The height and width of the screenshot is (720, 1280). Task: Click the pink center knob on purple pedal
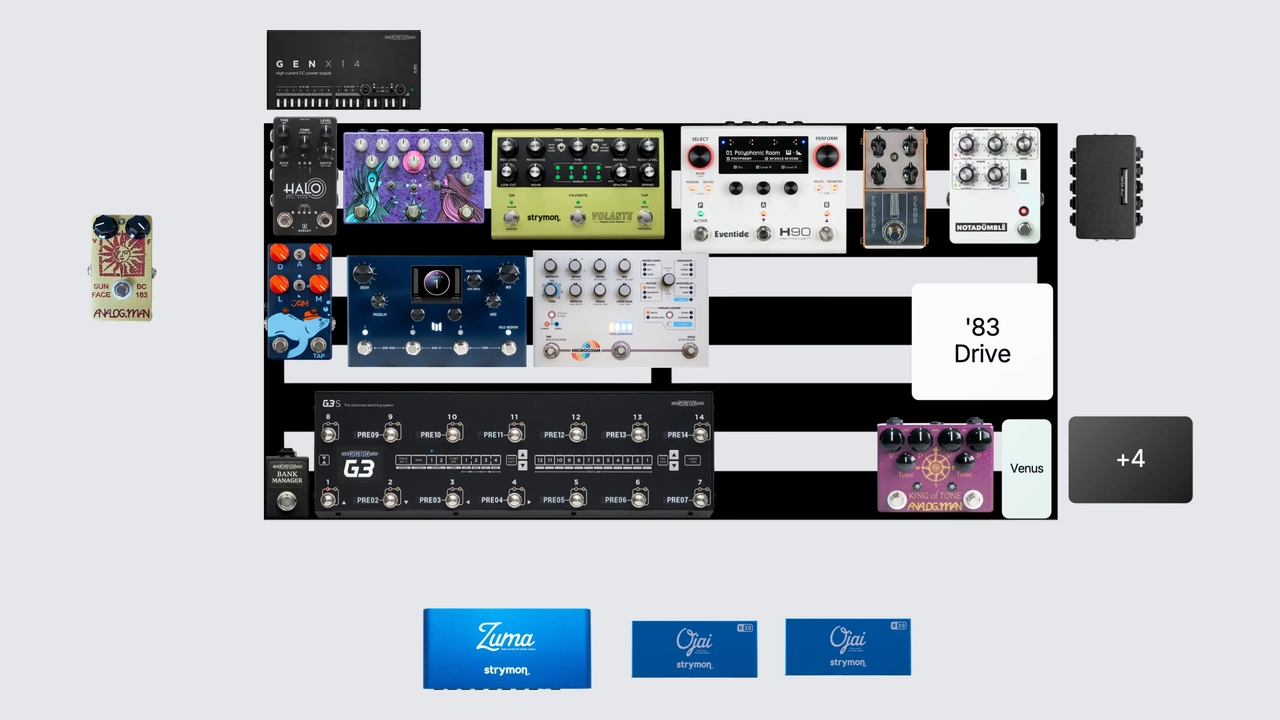[x=413, y=163]
